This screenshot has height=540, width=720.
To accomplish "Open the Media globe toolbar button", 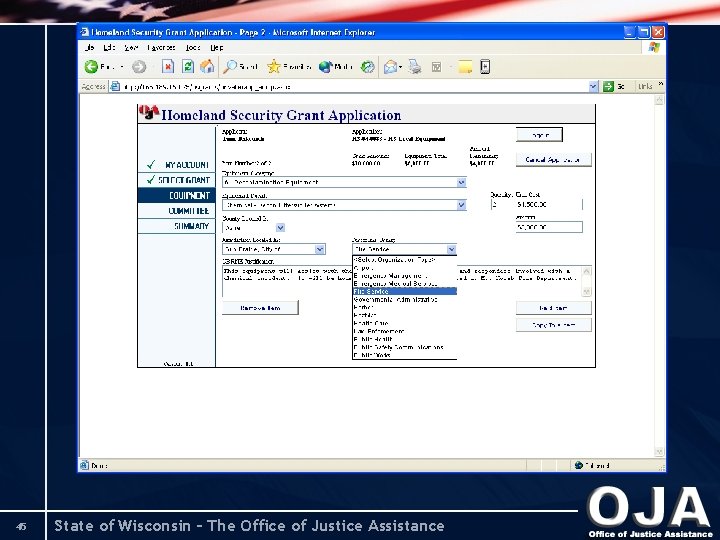I will tap(336, 67).
